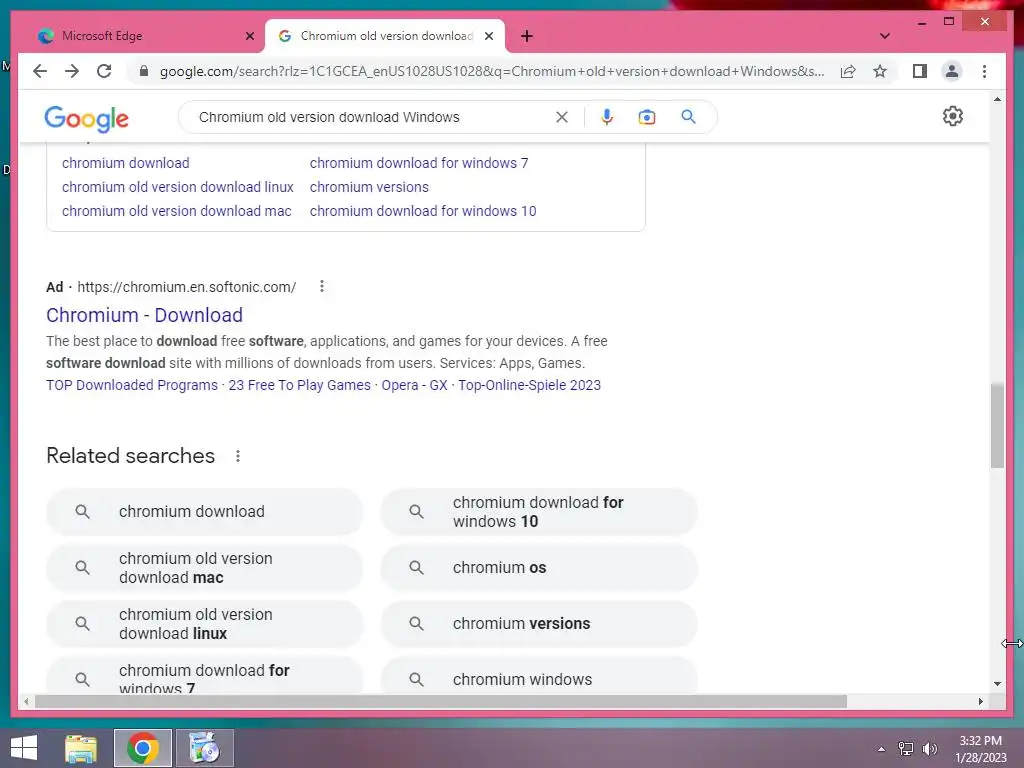Open 'chromium old version download mac' link
Viewport: 1024px width, 768px height.
[176, 211]
